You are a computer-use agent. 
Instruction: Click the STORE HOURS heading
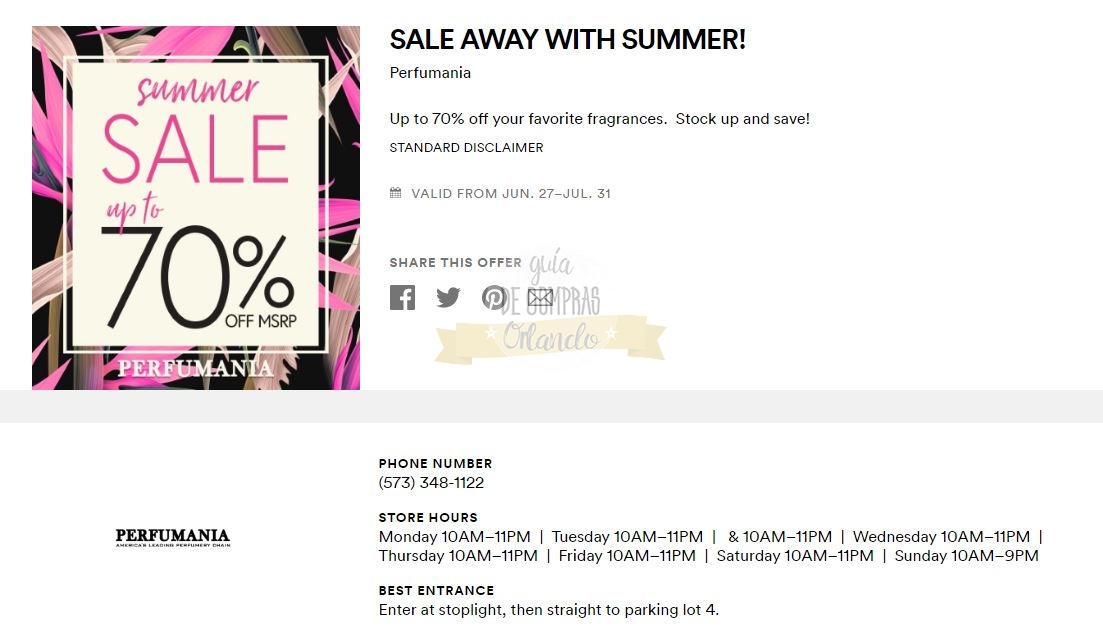(x=428, y=518)
